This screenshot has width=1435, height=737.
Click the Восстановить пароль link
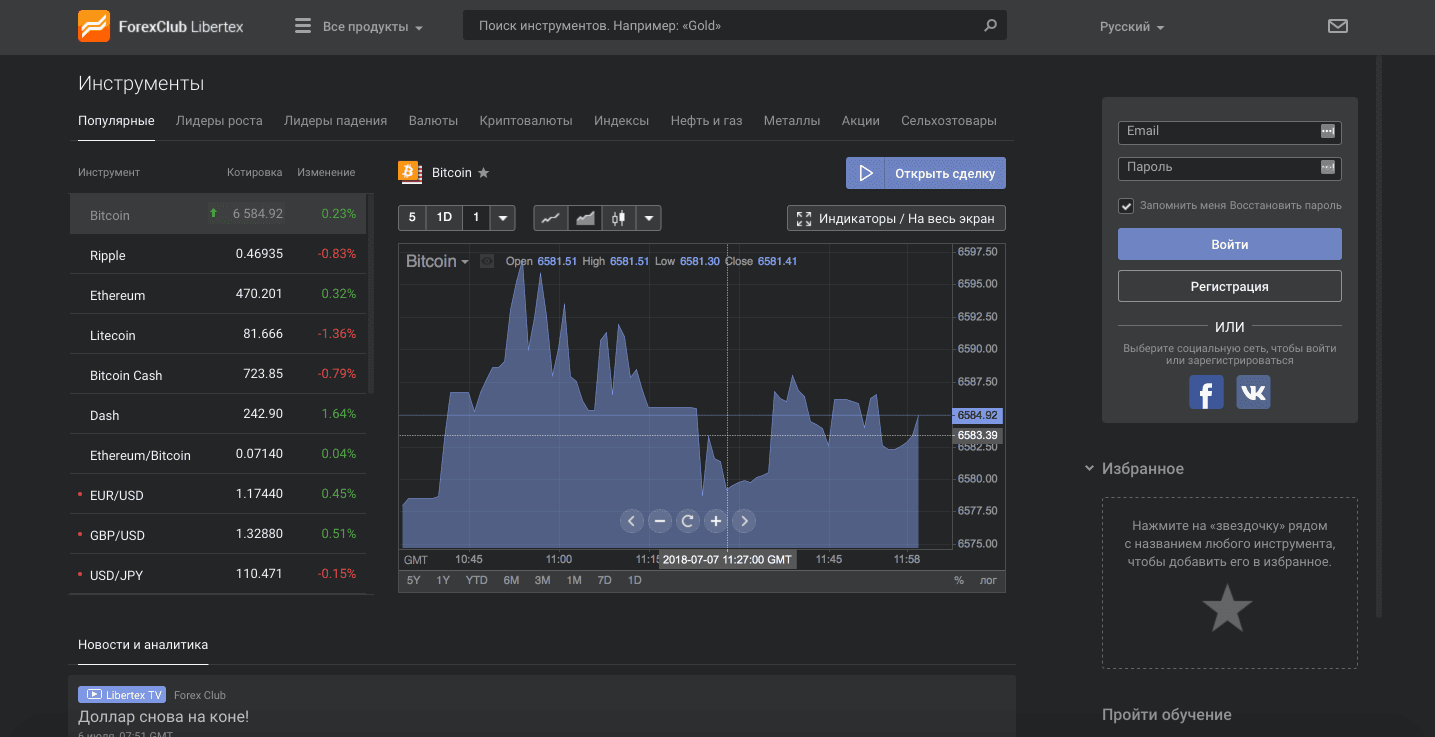(x=1287, y=206)
